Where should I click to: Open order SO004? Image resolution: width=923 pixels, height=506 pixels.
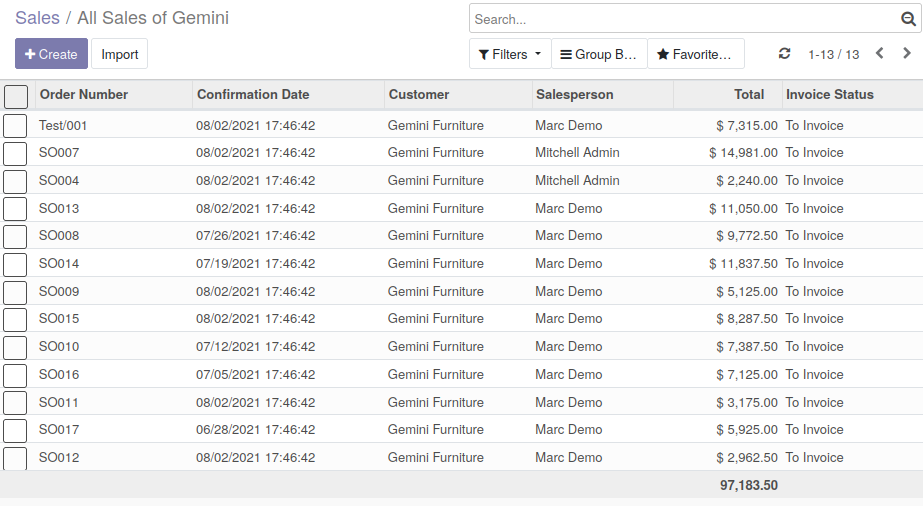click(x=59, y=181)
